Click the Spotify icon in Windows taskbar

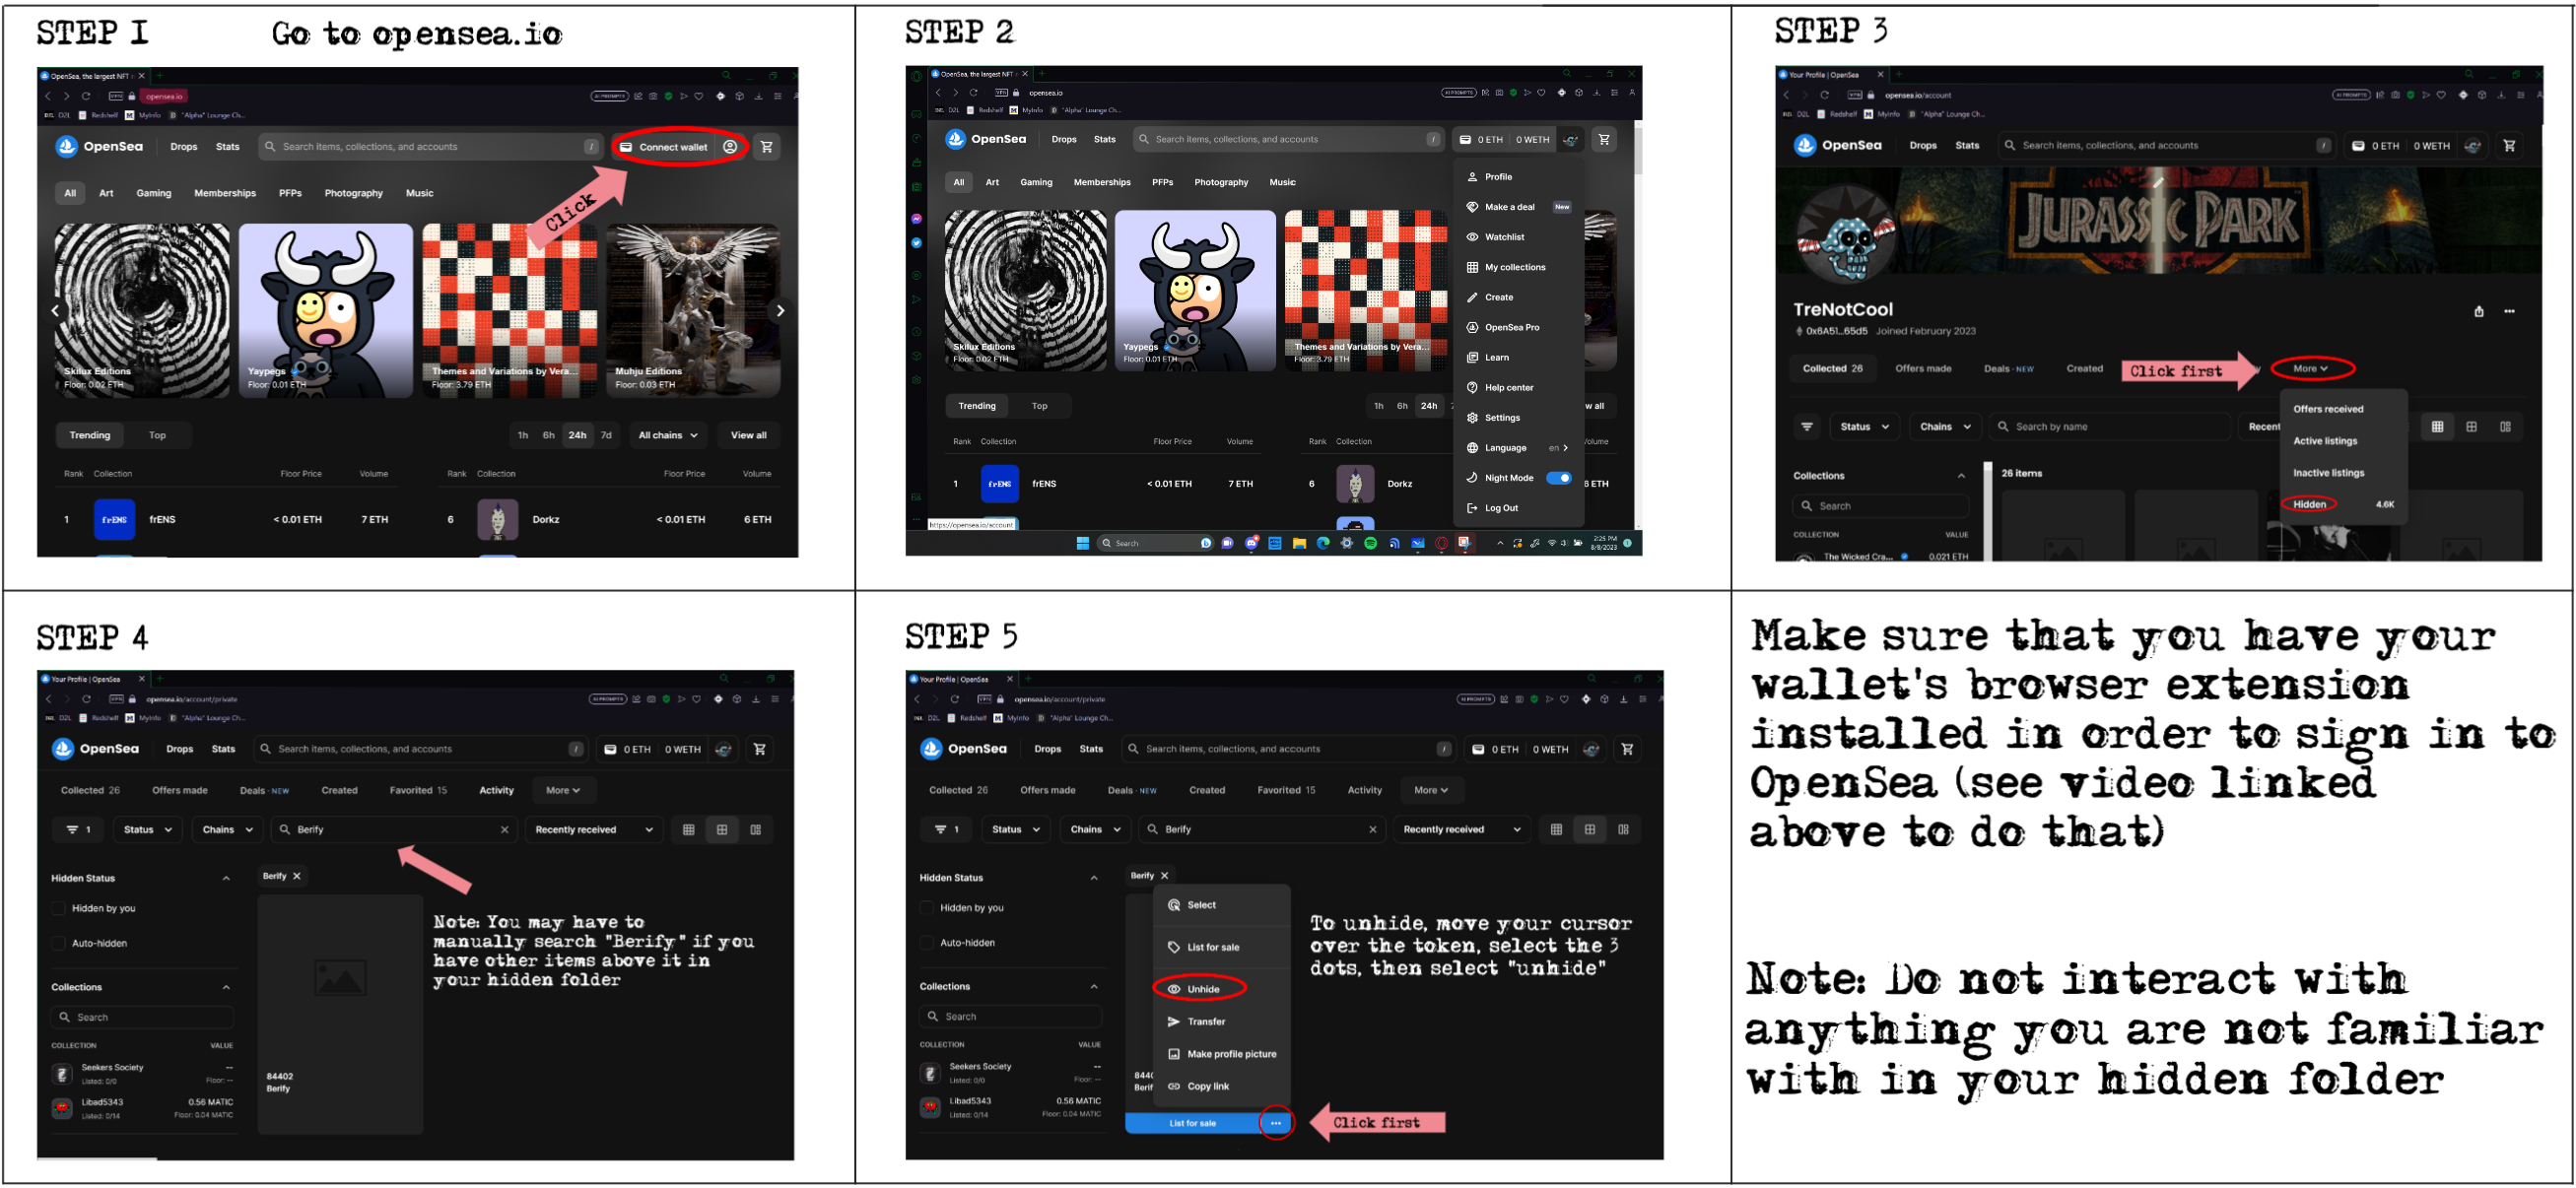click(1370, 543)
